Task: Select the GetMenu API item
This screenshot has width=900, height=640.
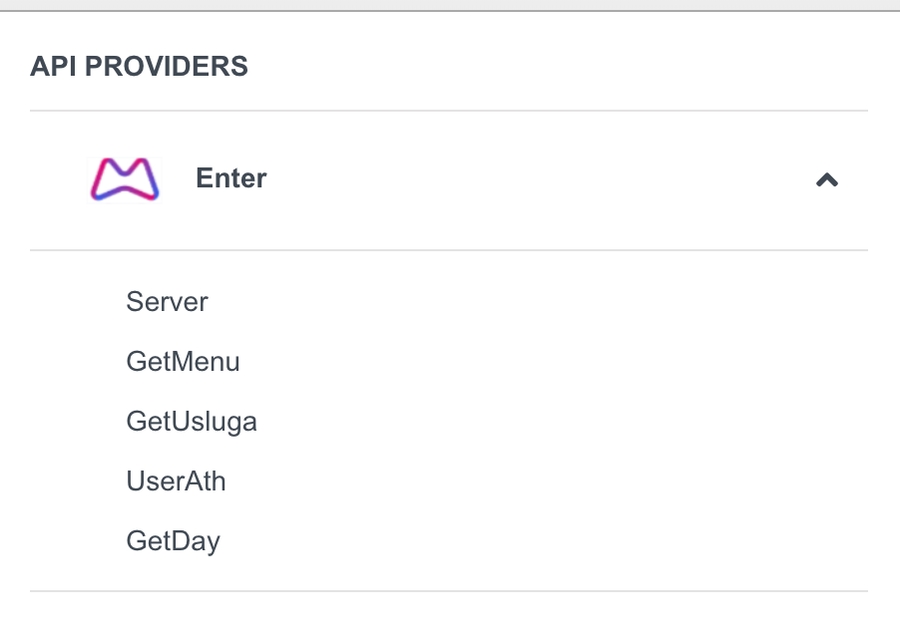Action: (x=183, y=361)
